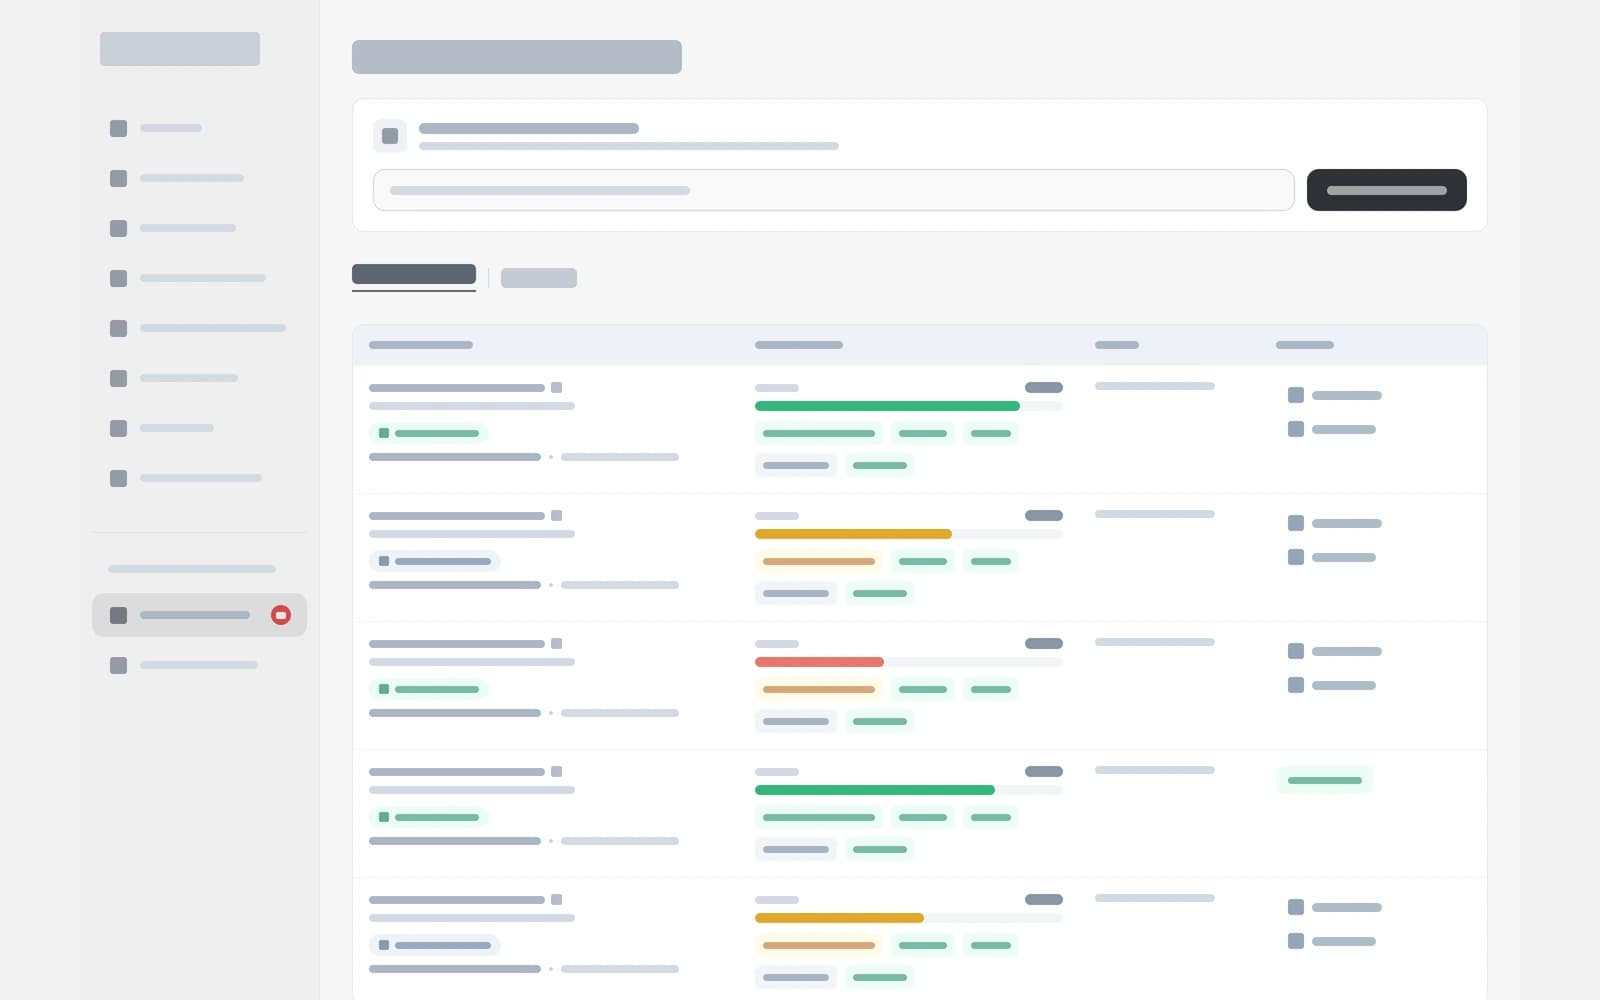Switch to the inactive second tab above the table
Image resolution: width=1600 pixels, height=1000 pixels.
[539, 278]
